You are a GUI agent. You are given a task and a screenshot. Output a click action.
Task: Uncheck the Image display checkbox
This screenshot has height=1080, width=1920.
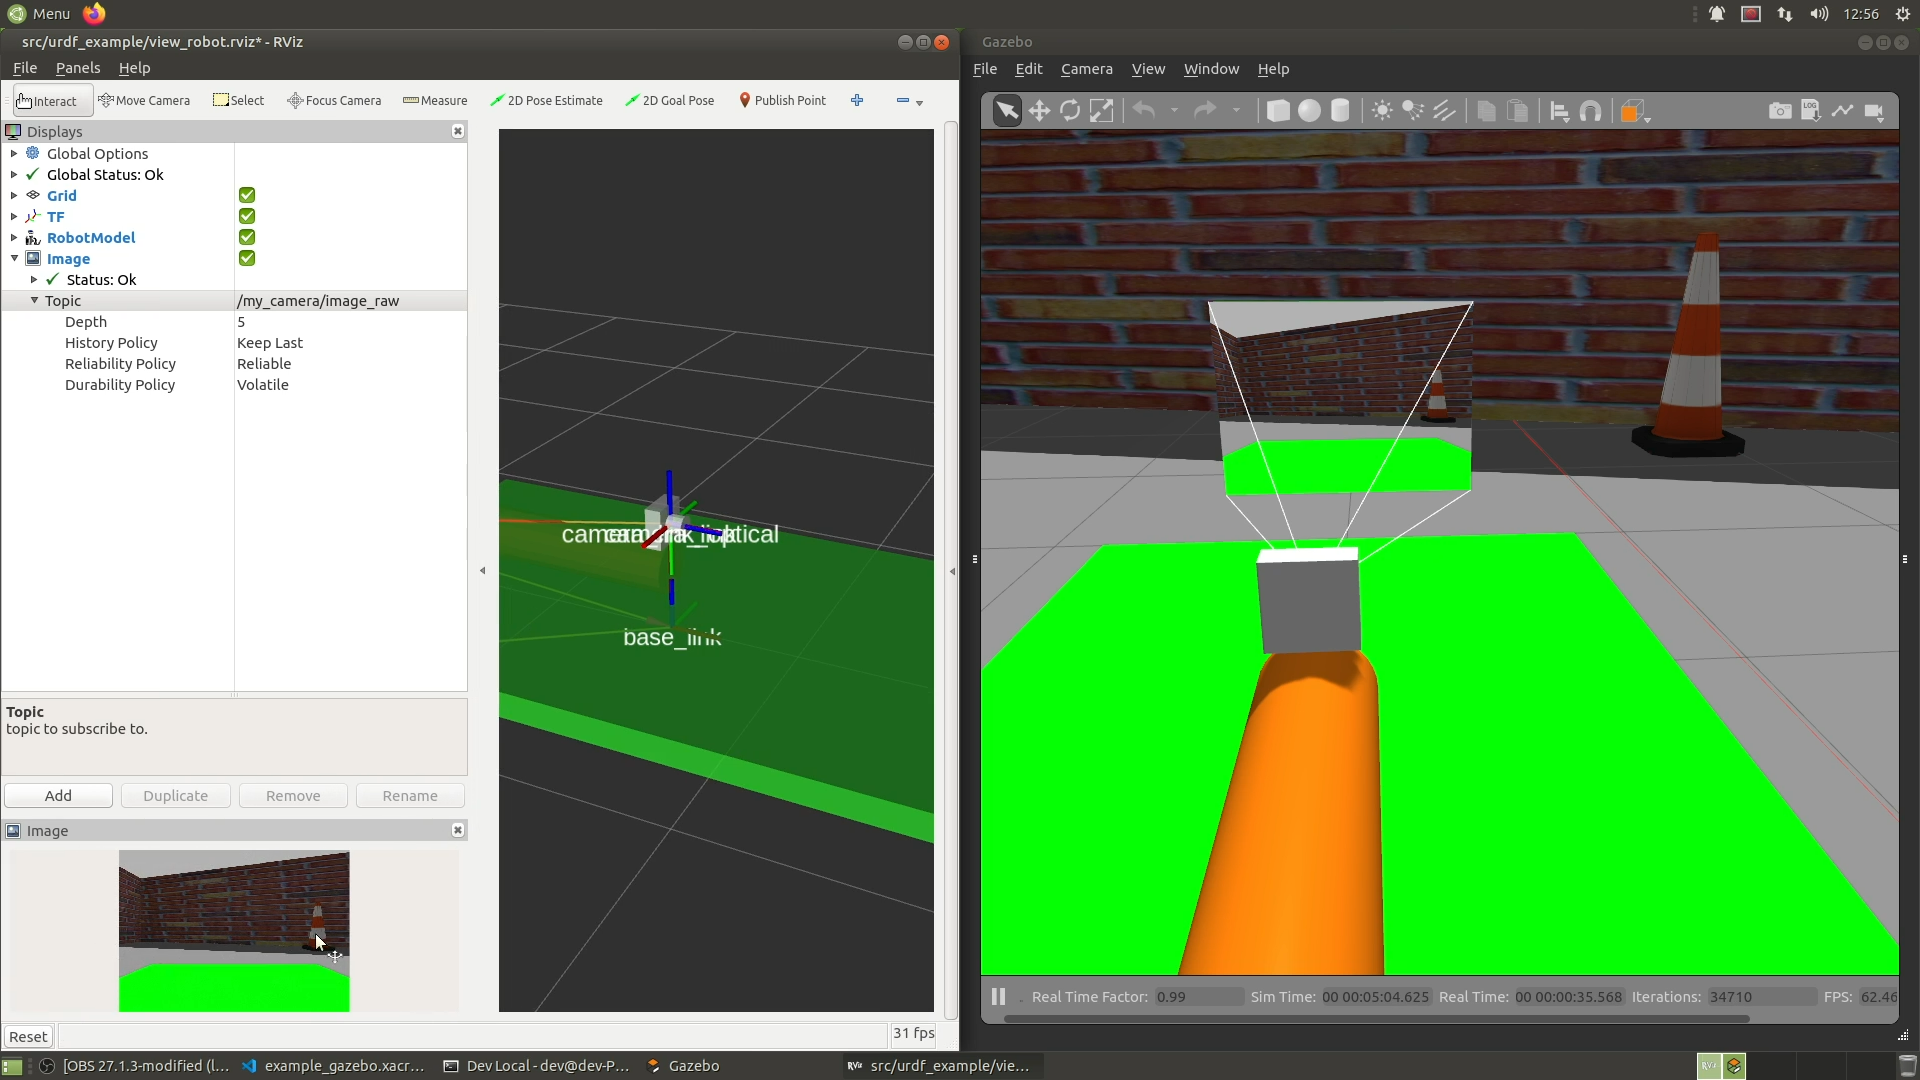pos(247,258)
